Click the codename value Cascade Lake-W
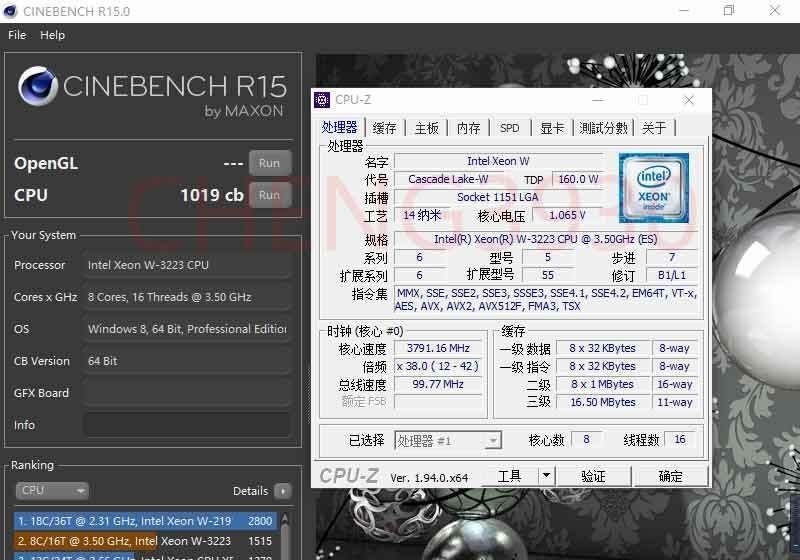800x560 pixels. click(448, 179)
